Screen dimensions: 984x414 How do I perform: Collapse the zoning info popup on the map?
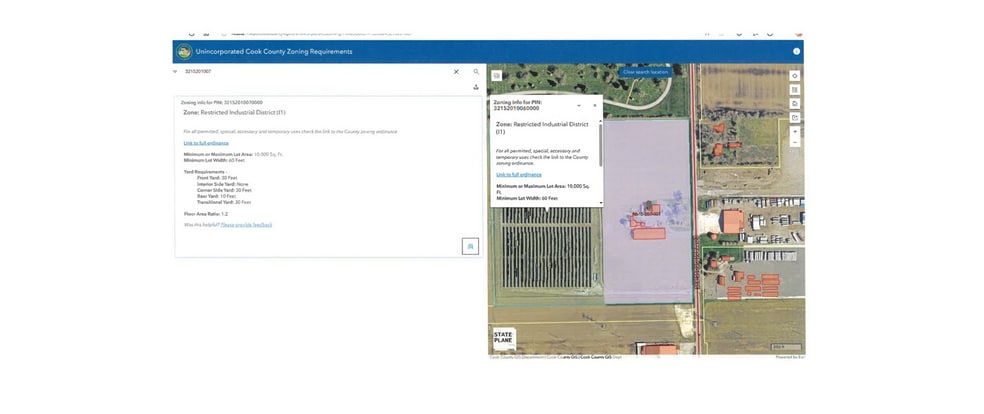[x=578, y=104]
